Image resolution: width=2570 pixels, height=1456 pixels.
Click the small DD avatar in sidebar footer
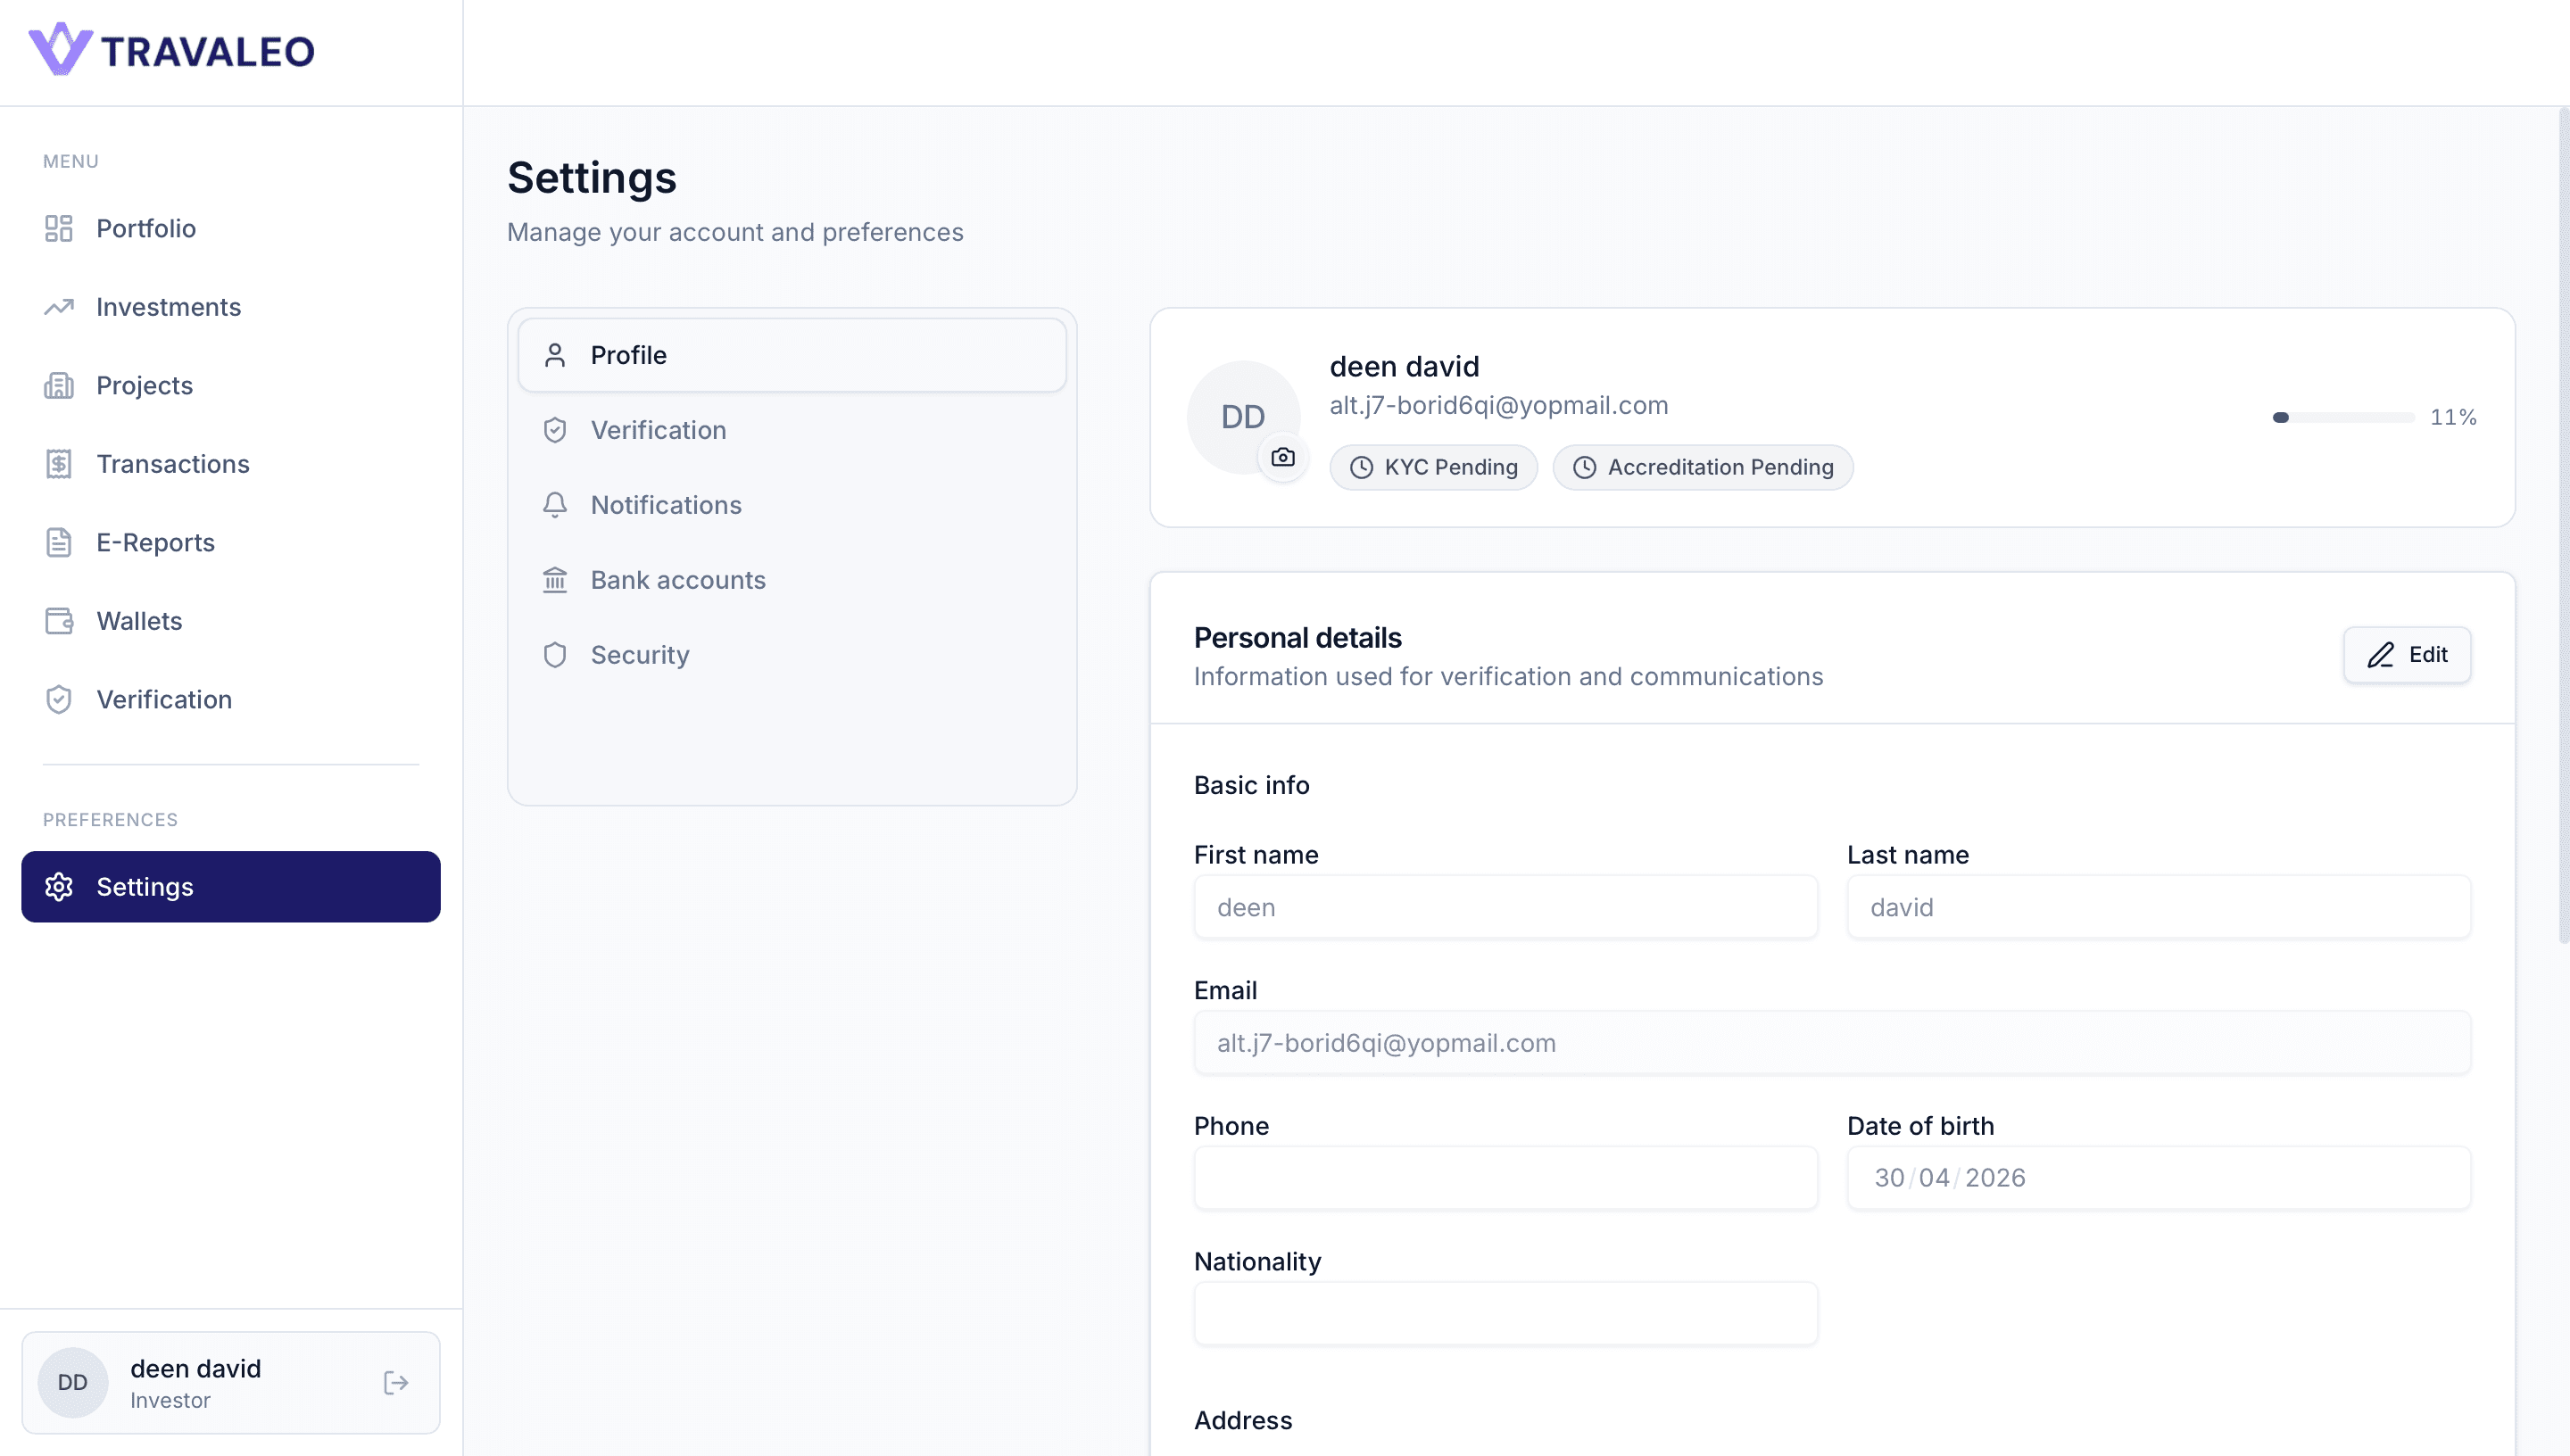73,1383
